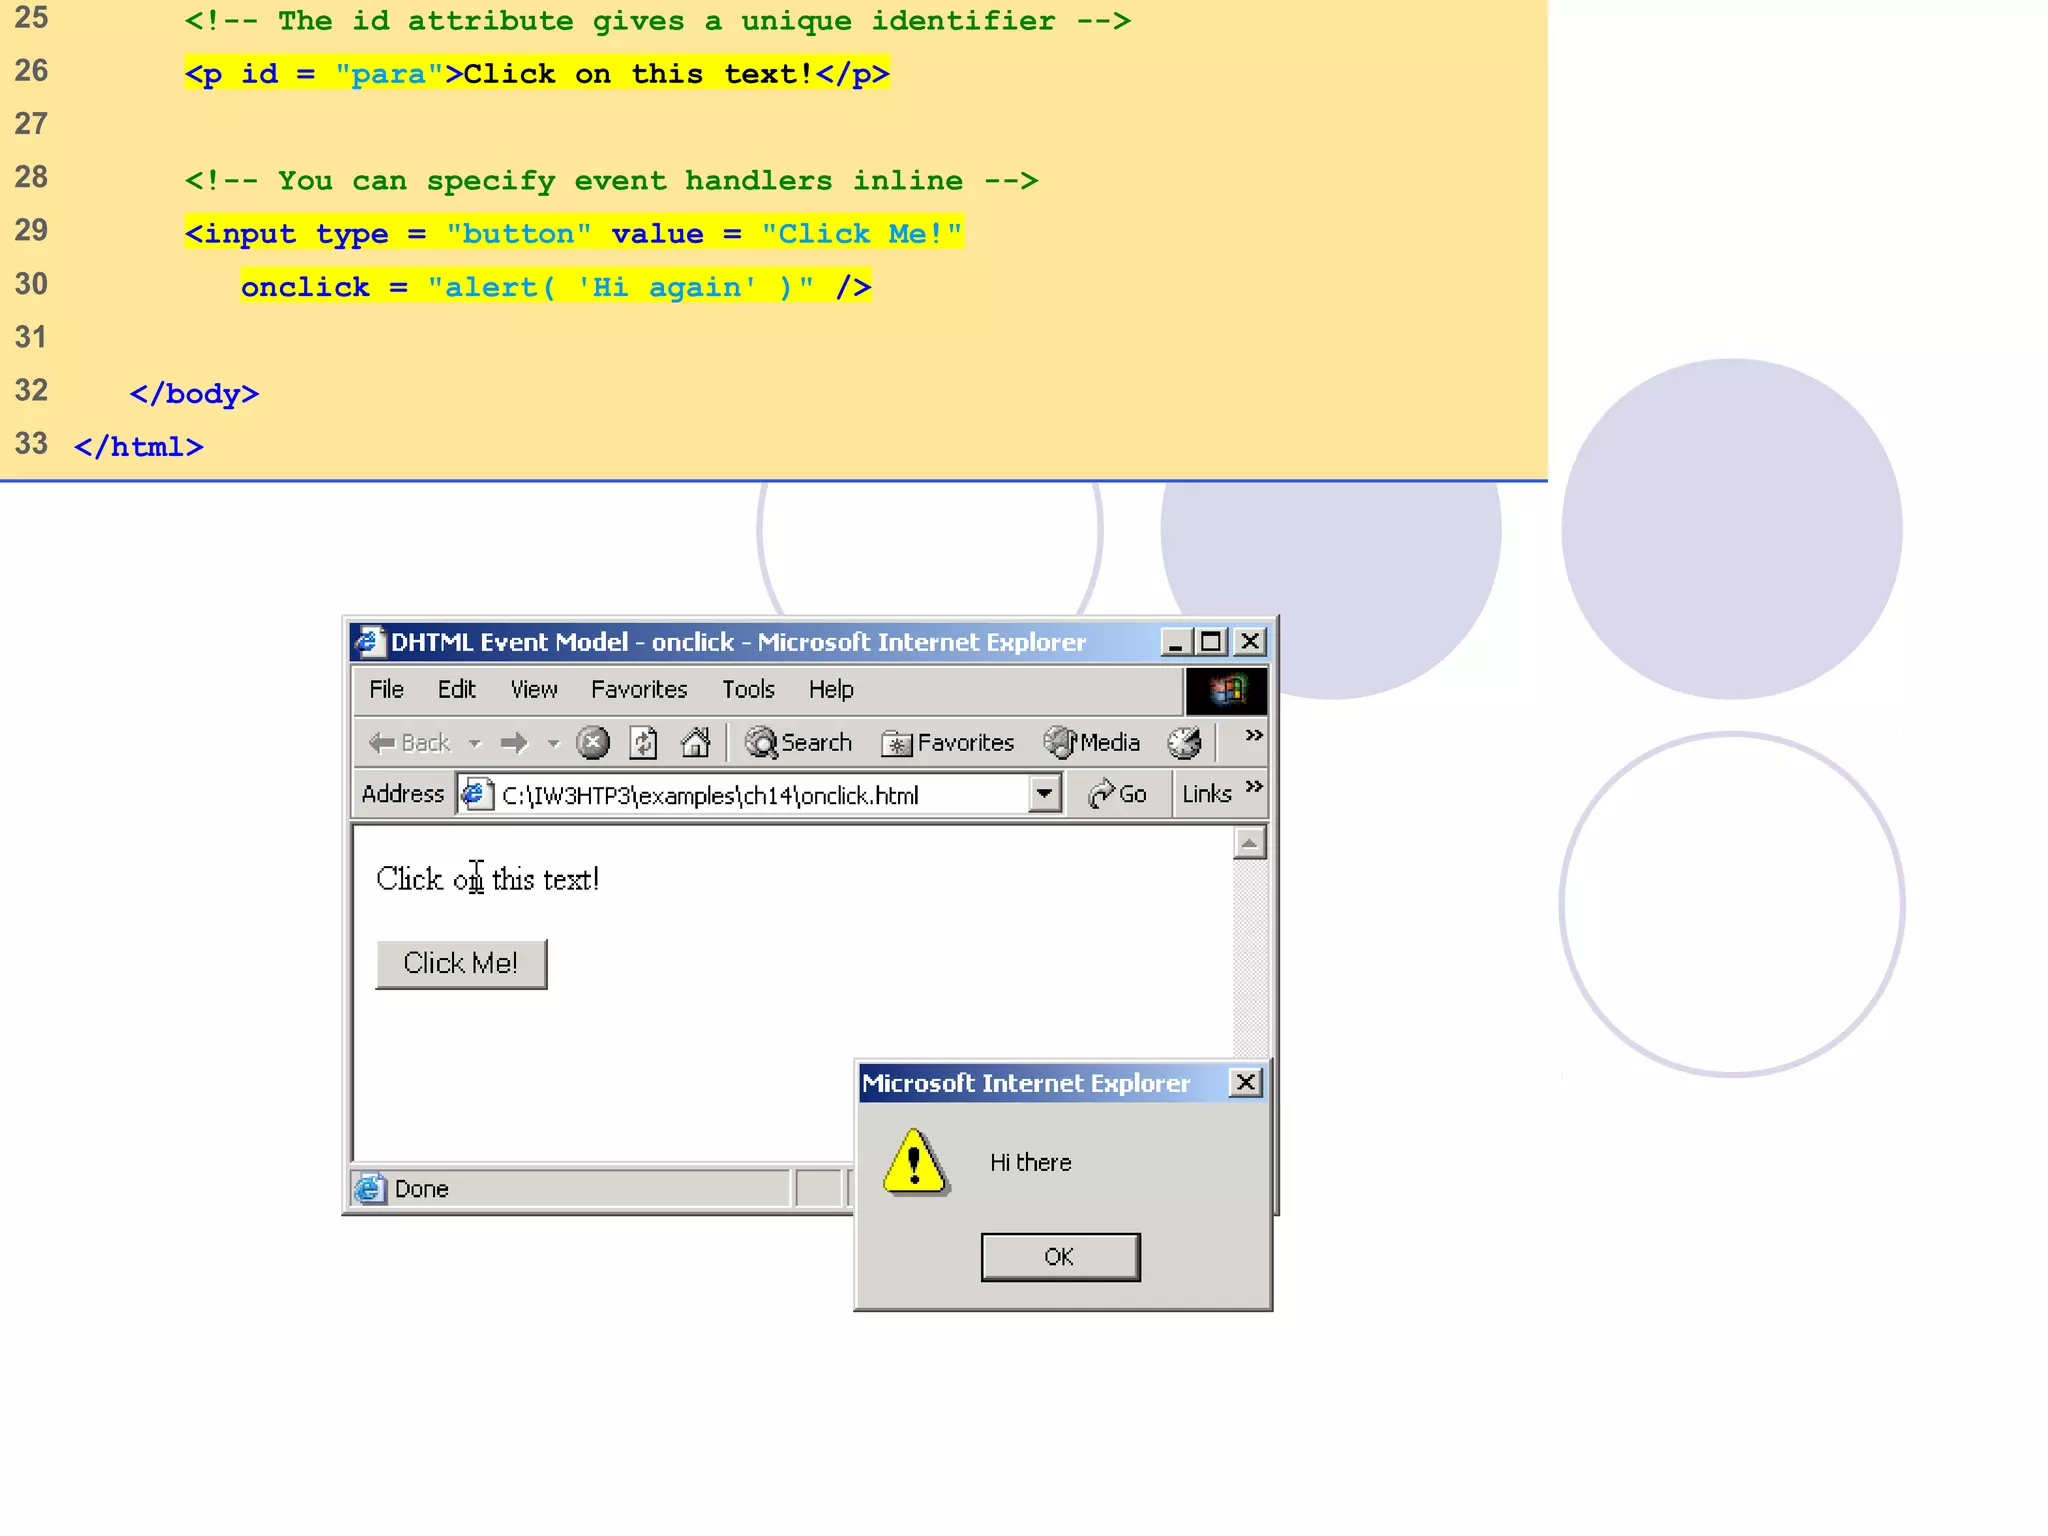
Task: Expand the Links bar chevron
Action: coord(1254,786)
